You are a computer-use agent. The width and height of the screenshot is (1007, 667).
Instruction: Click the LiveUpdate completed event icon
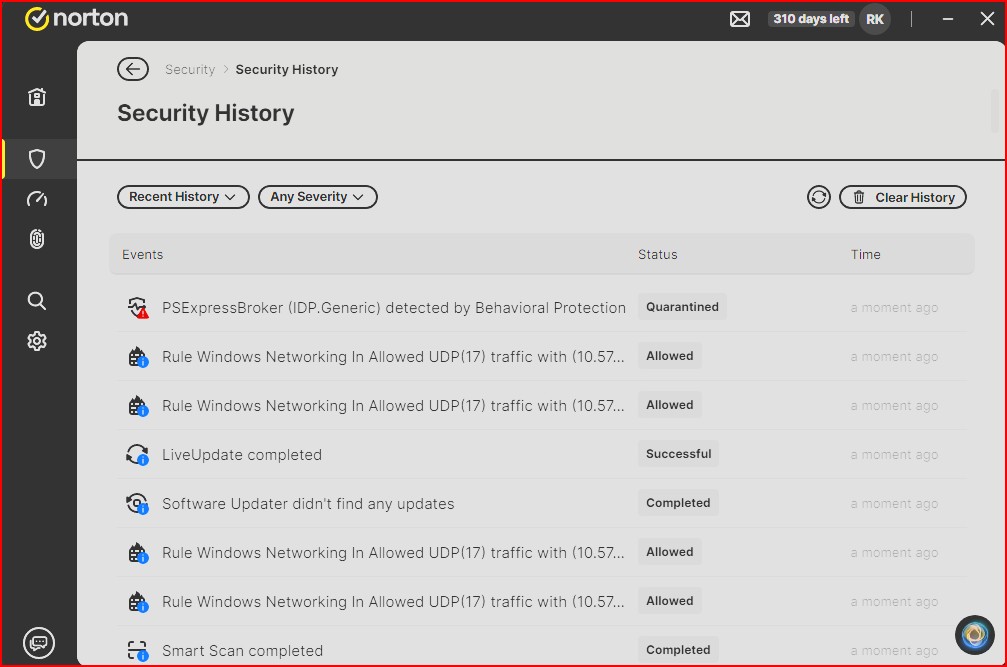137,455
